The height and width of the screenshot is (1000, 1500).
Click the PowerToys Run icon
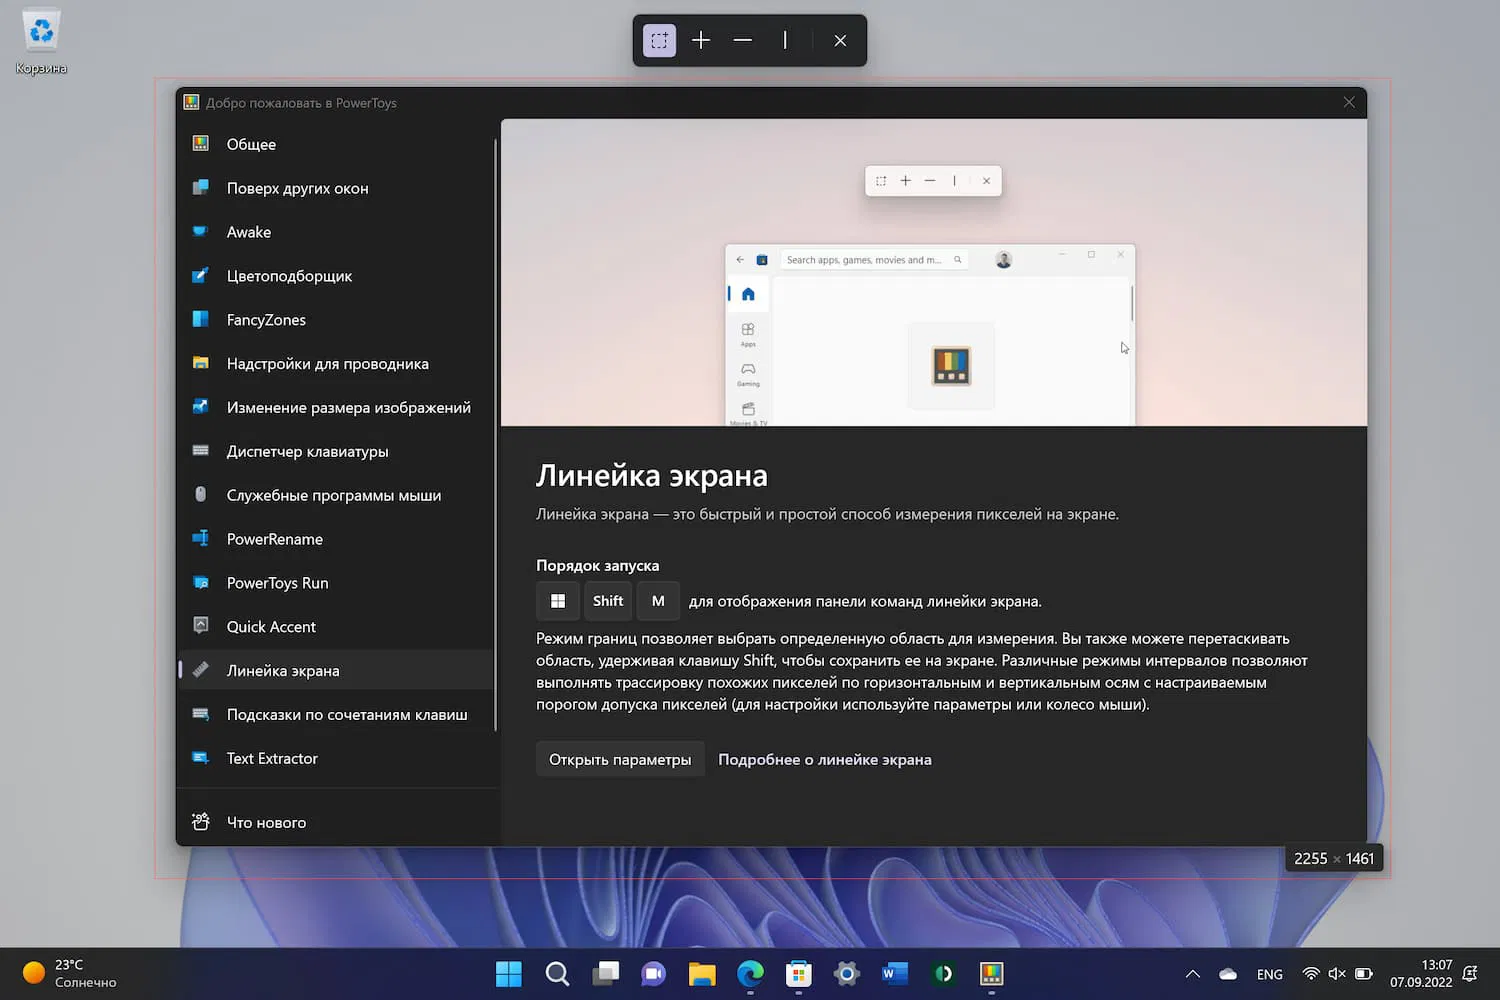(201, 583)
